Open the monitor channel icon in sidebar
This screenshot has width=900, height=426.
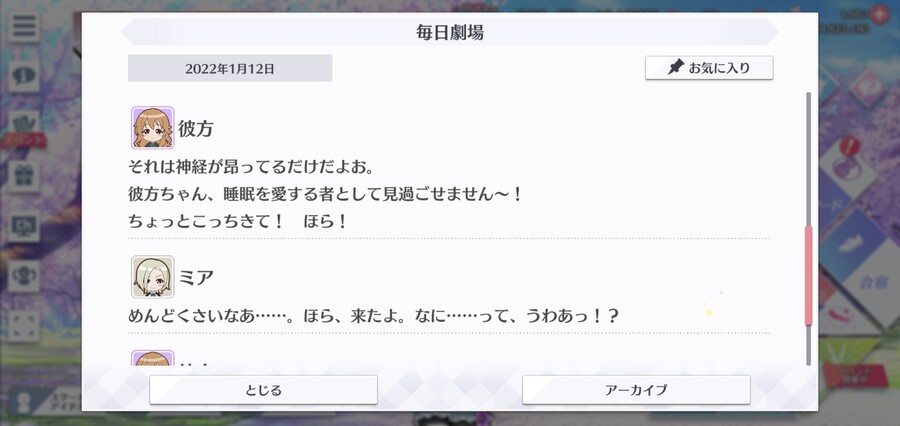tap(24, 226)
